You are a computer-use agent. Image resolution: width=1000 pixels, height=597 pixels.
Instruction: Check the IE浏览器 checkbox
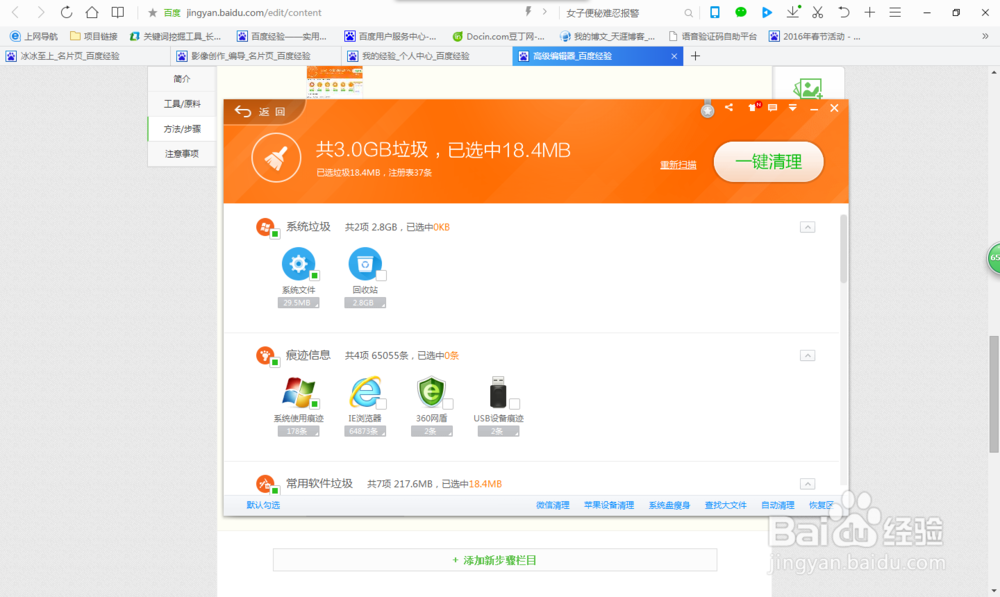[x=381, y=404]
